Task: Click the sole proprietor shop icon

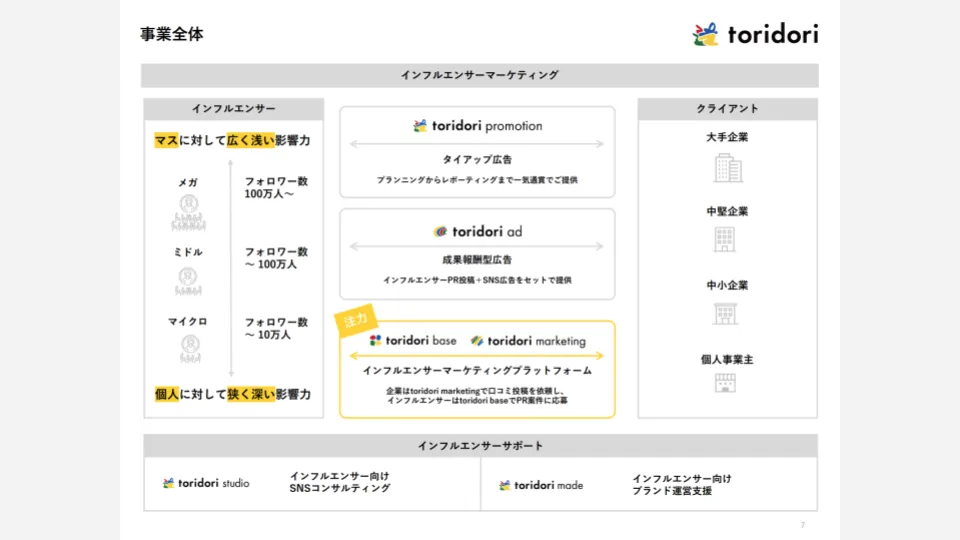Action: coord(727,383)
